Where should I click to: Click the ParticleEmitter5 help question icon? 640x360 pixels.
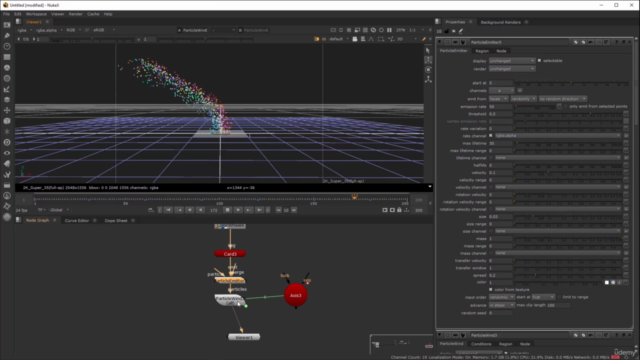click(616, 42)
